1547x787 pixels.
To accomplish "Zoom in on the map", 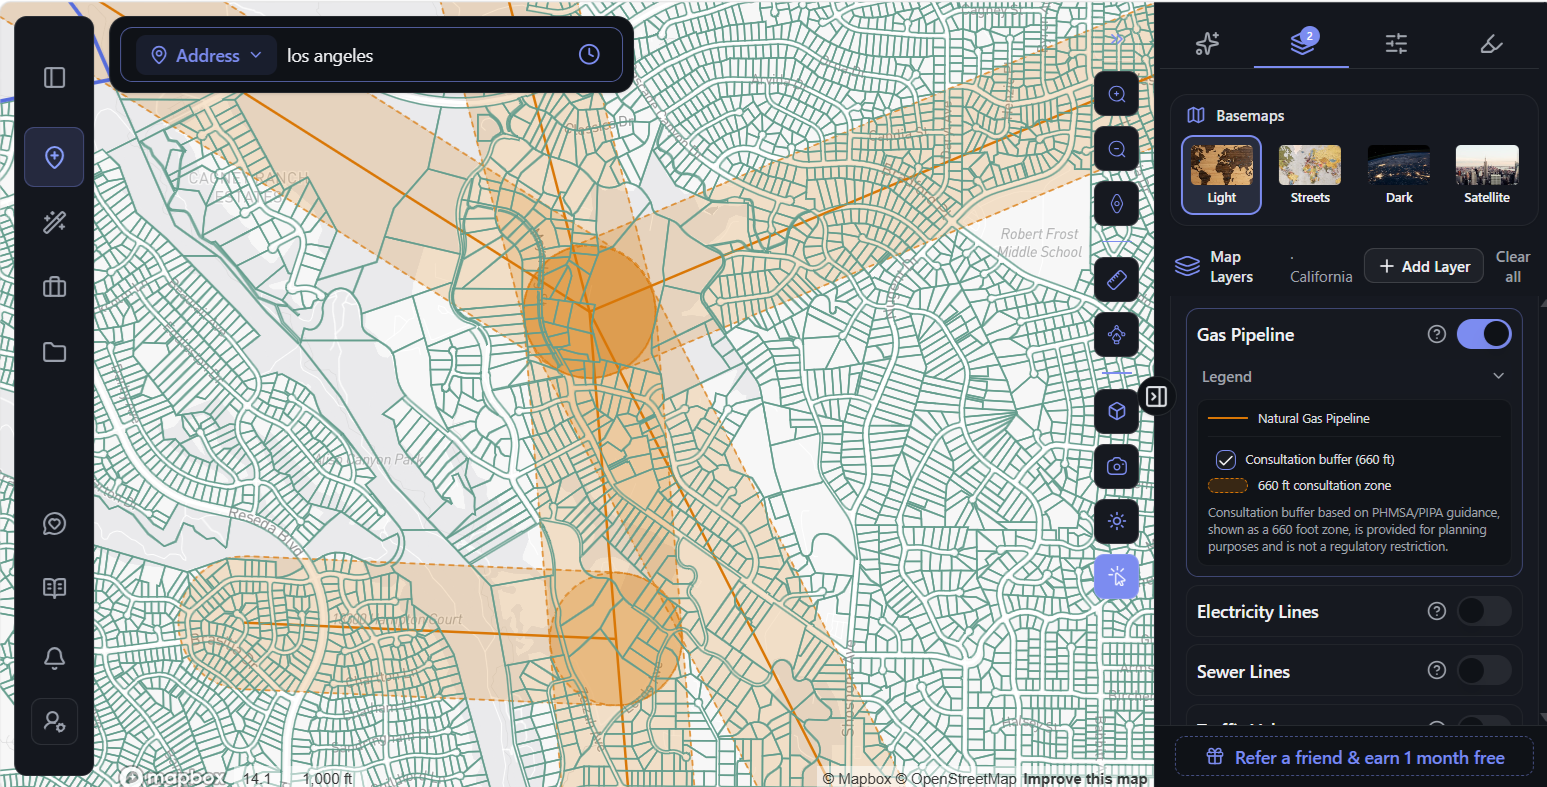I will pyautogui.click(x=1117, y=94).
